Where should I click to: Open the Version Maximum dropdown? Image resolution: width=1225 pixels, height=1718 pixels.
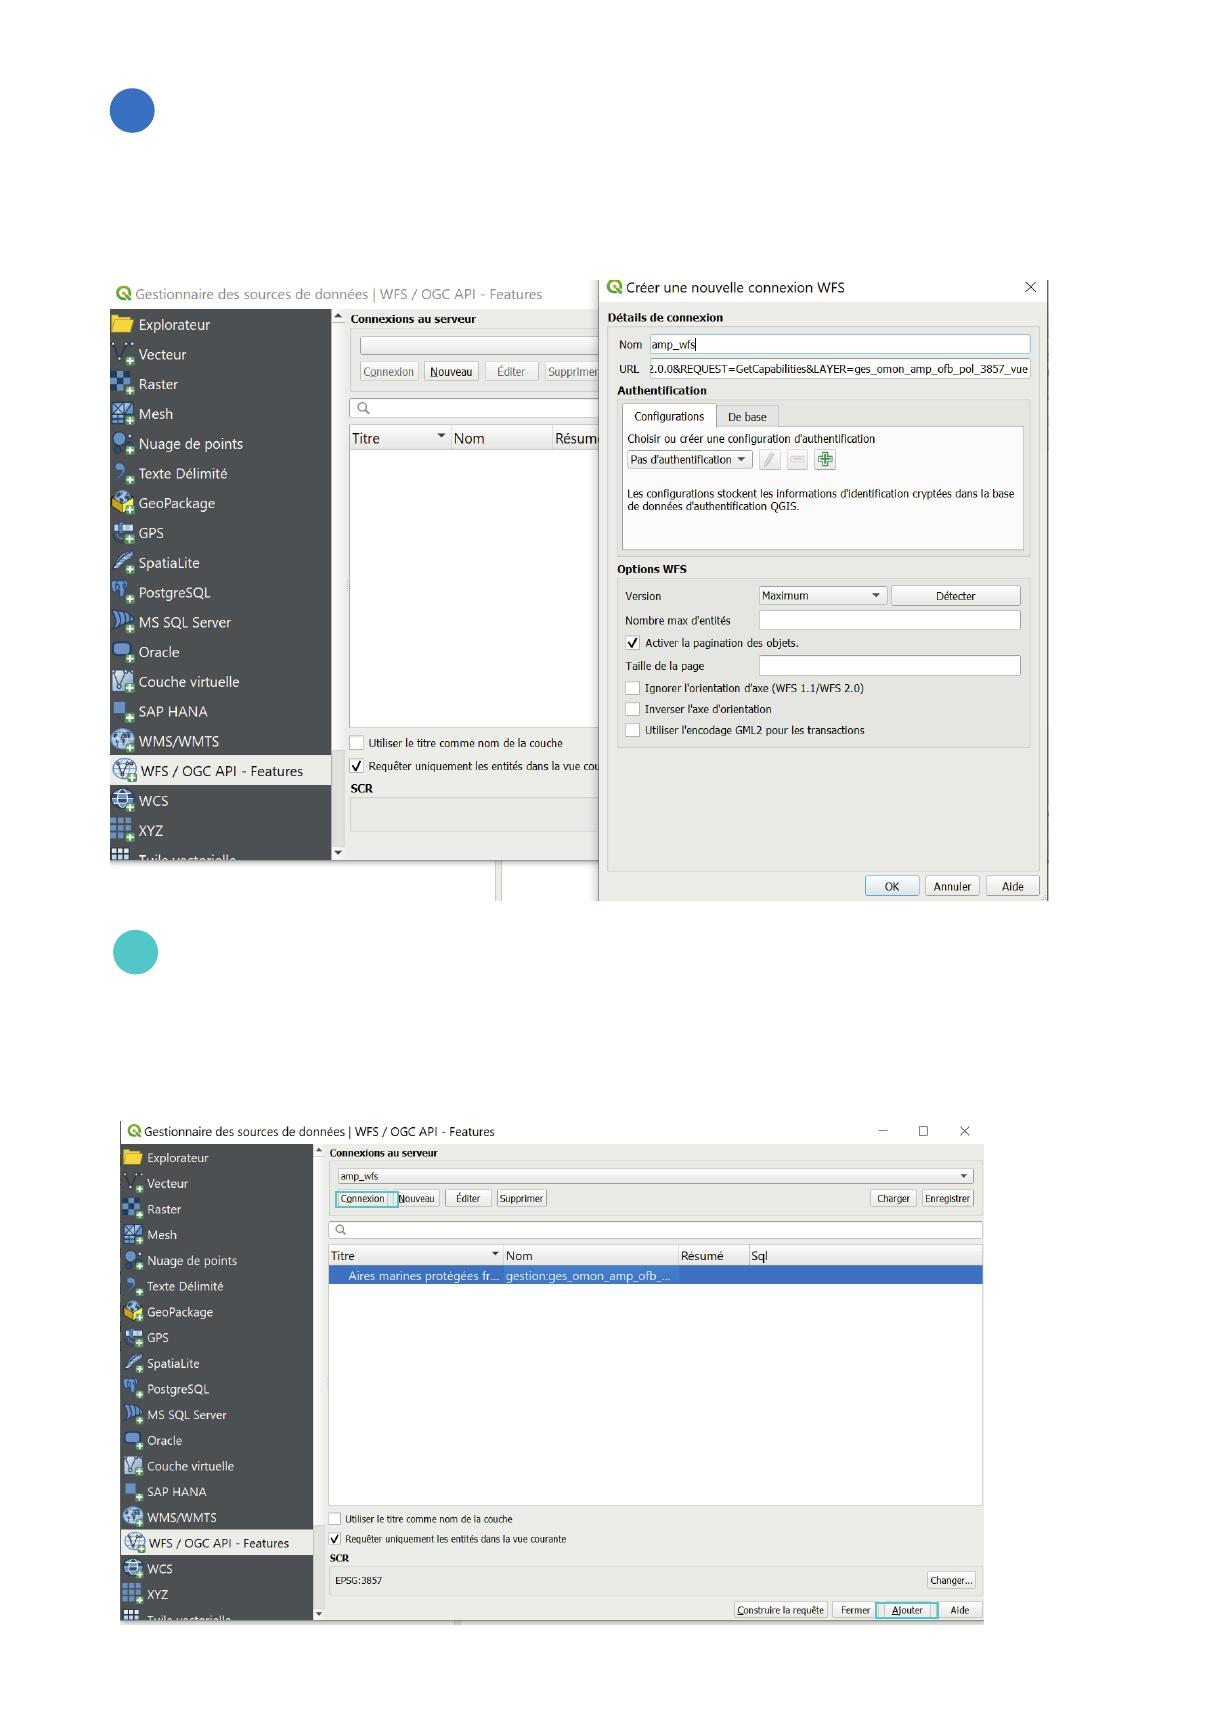point(822,596)
